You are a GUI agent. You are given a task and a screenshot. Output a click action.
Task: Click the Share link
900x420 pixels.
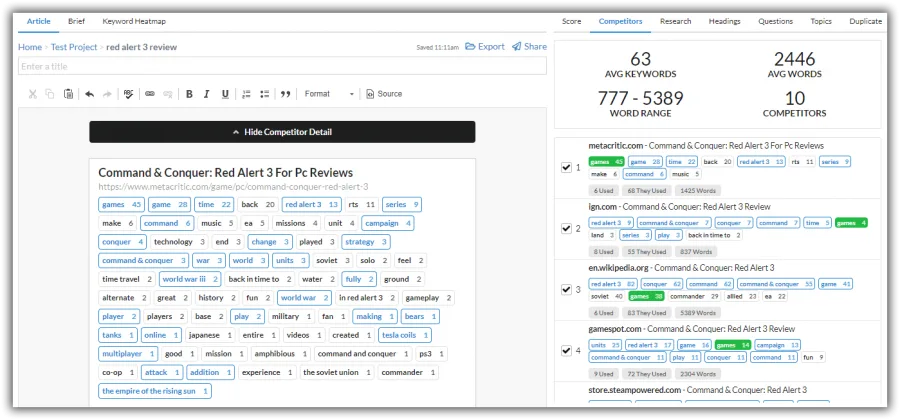click(529, 46)
